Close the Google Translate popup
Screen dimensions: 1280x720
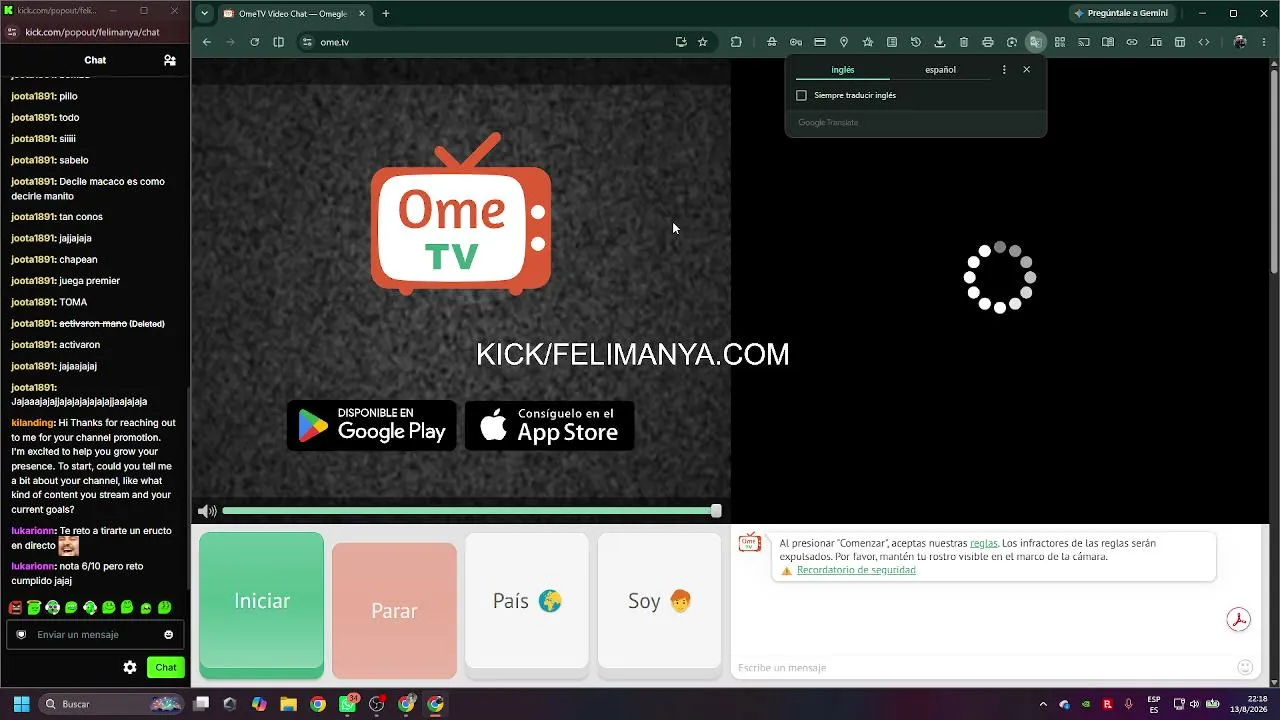click(x=1026, y=70)
